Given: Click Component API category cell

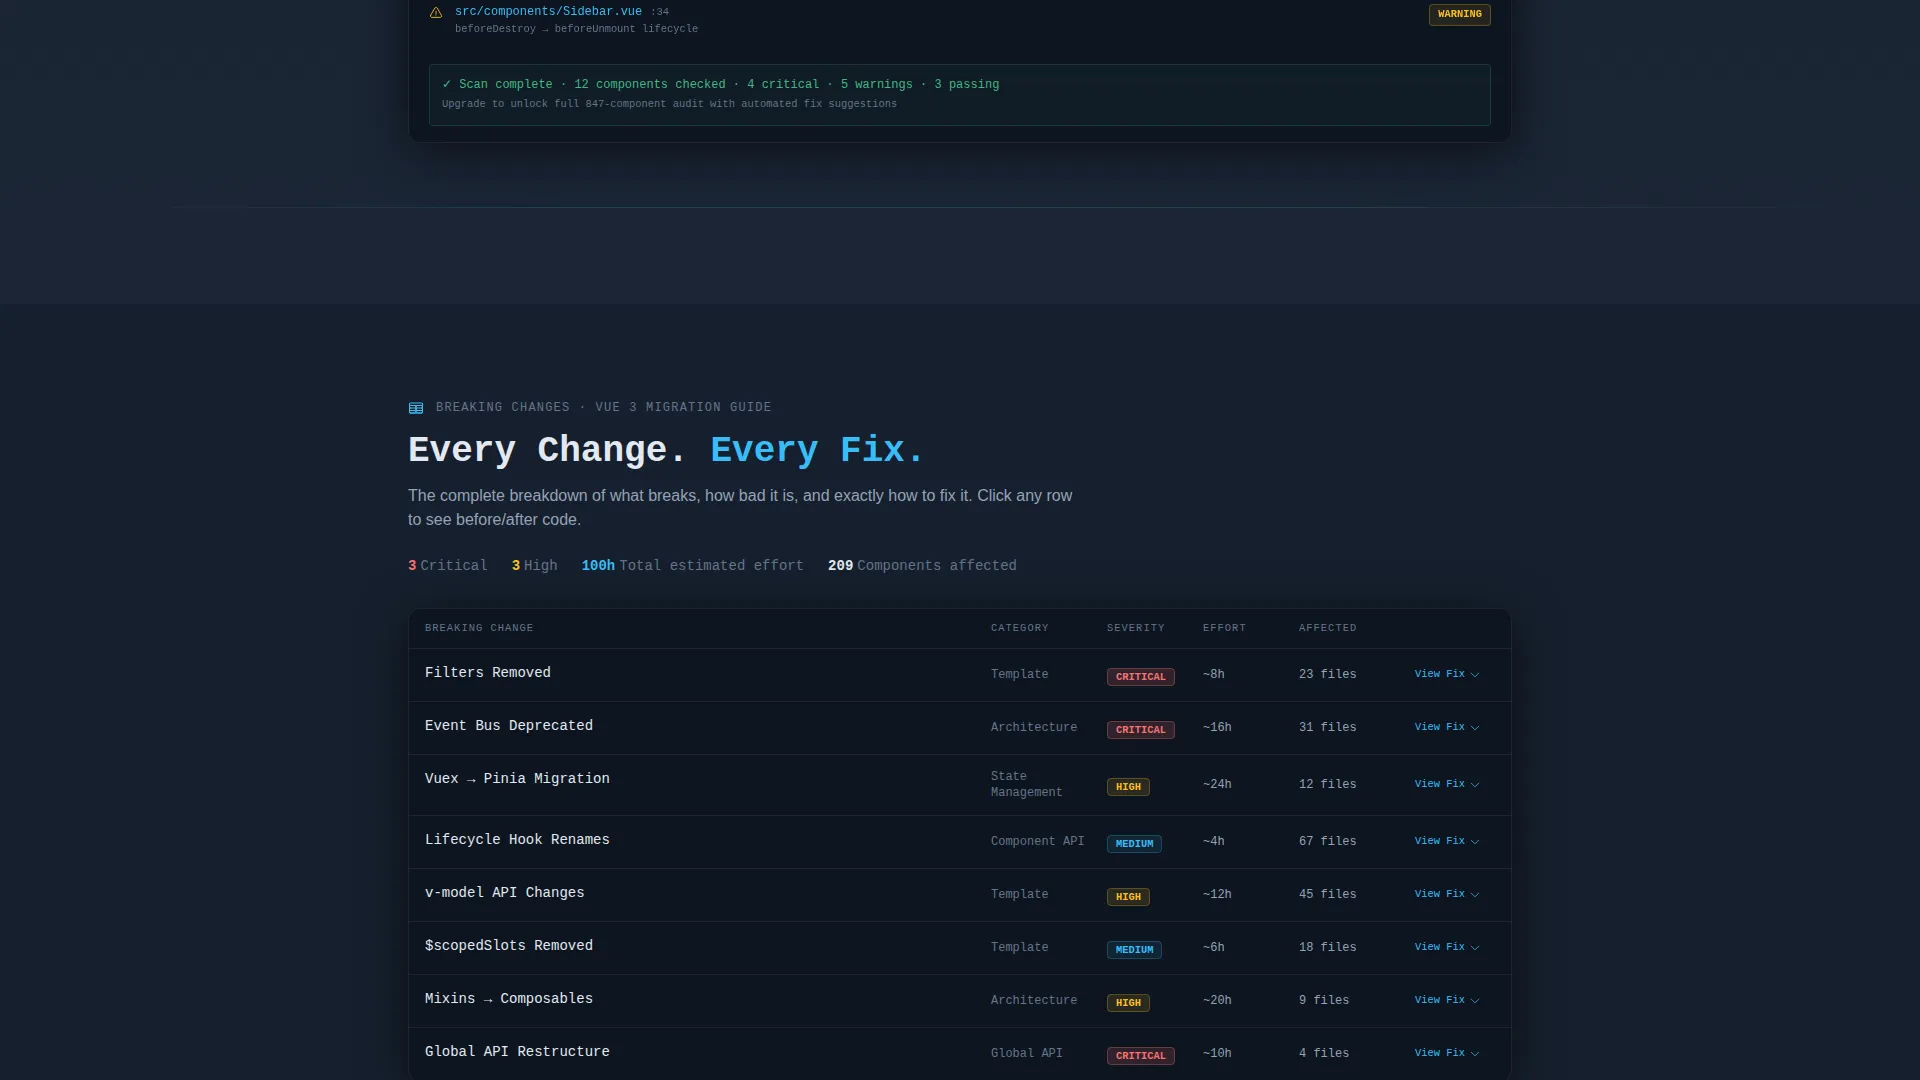Looking at the screenshot, I should 1037,841.
